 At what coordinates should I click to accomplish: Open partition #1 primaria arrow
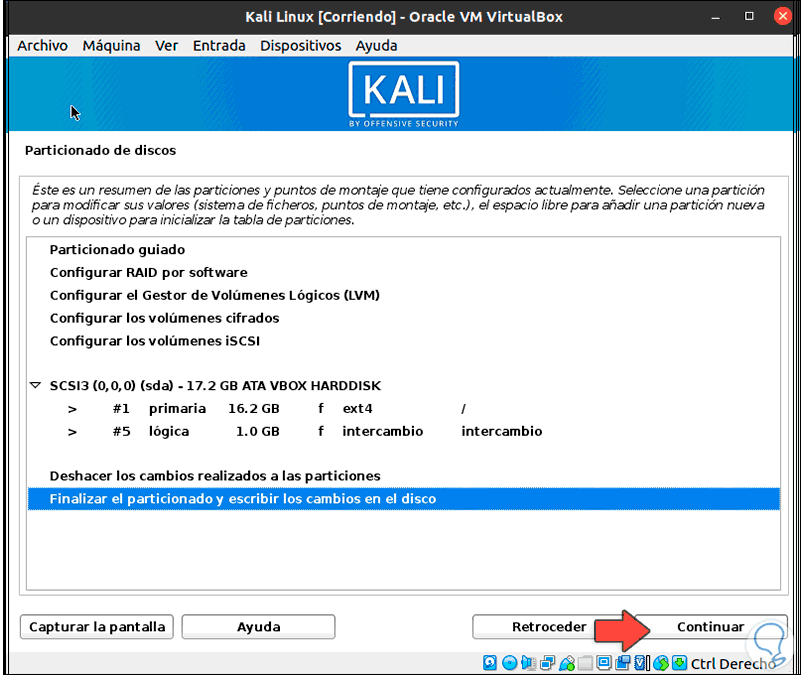tap(72, 409)
